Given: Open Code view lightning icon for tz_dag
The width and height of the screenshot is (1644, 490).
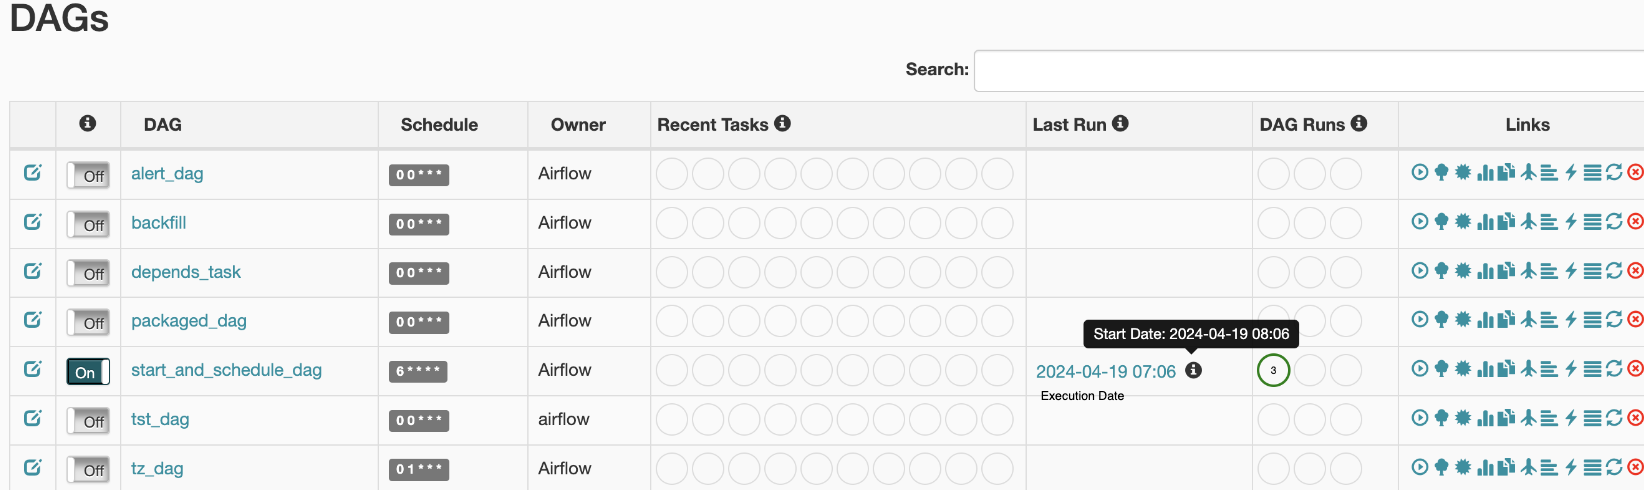Looking at the screenshot, I should point(1571,467).
